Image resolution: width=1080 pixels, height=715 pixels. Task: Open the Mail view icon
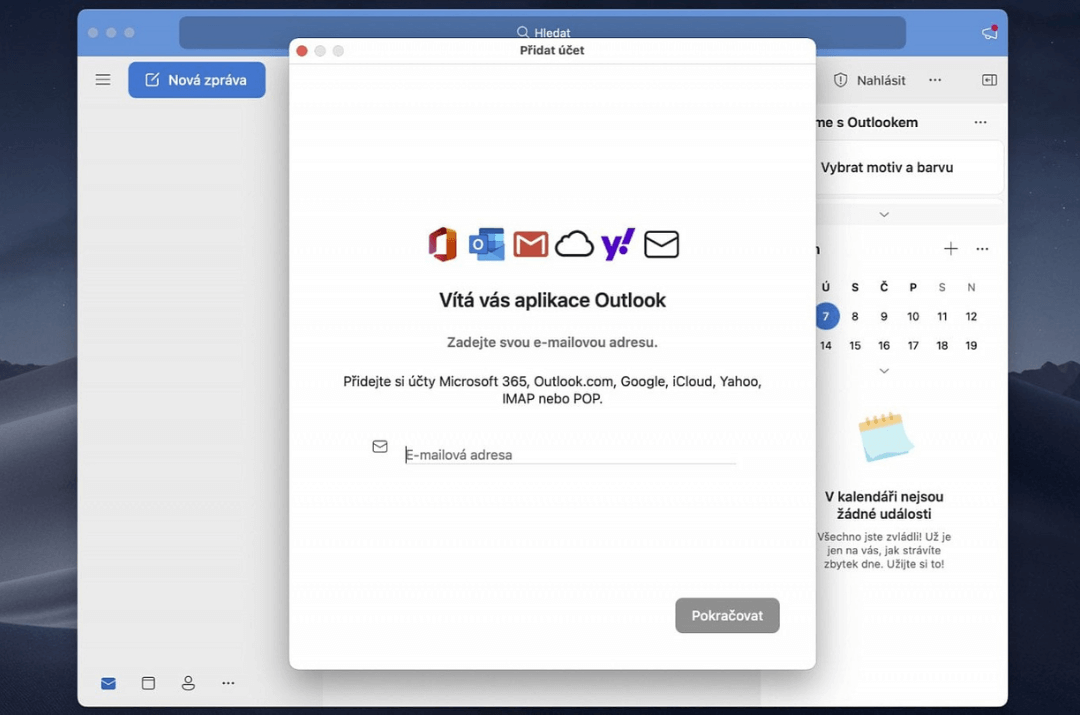click(x=108, y=683)
